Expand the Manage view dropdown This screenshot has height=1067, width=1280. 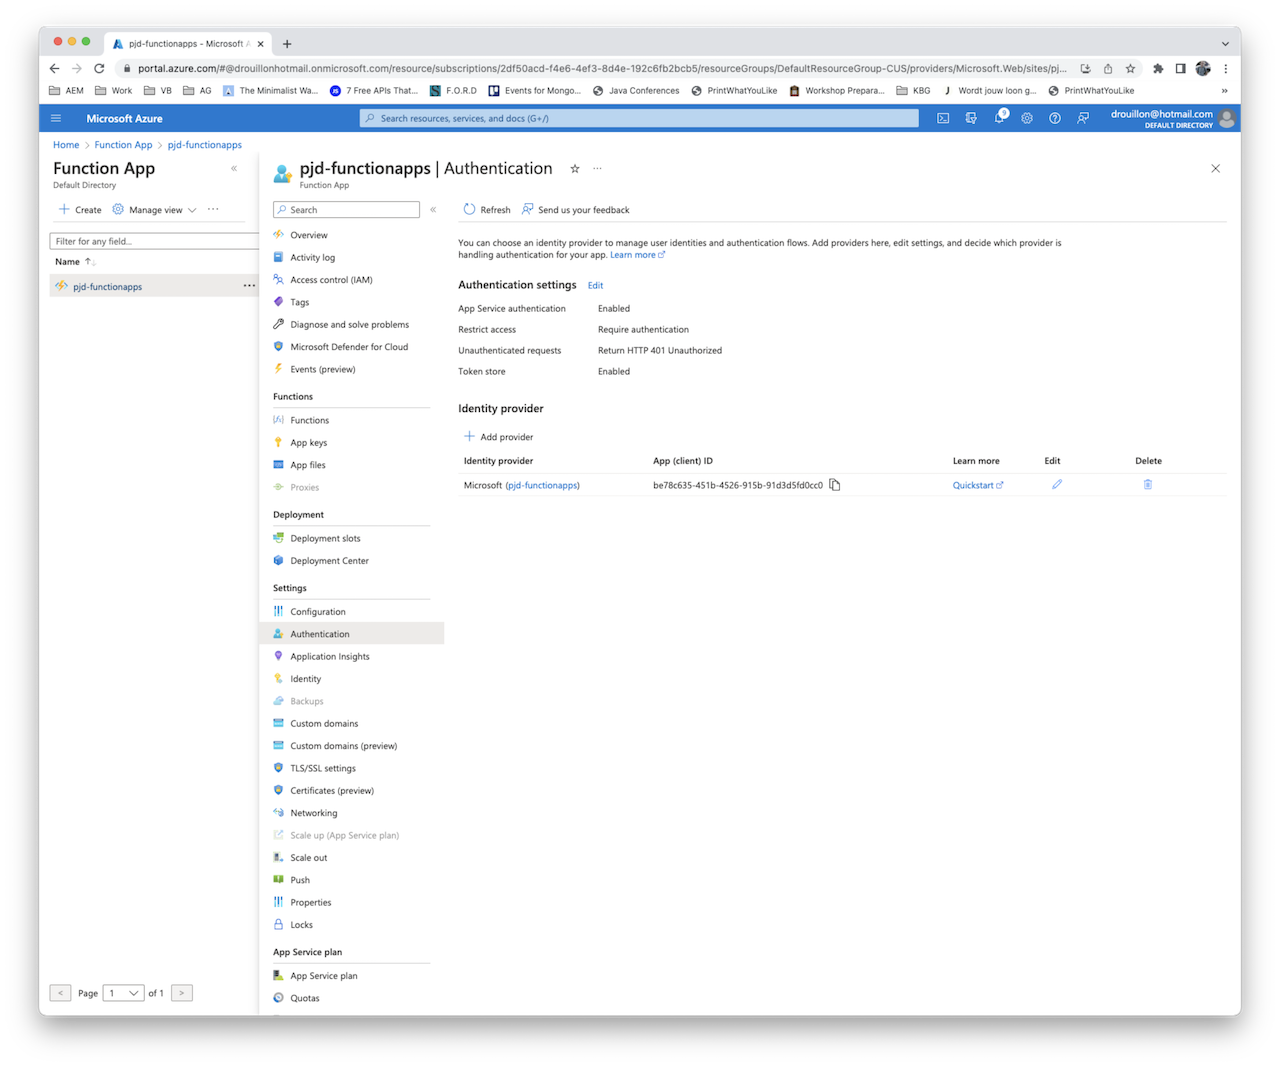pos(155,210)
